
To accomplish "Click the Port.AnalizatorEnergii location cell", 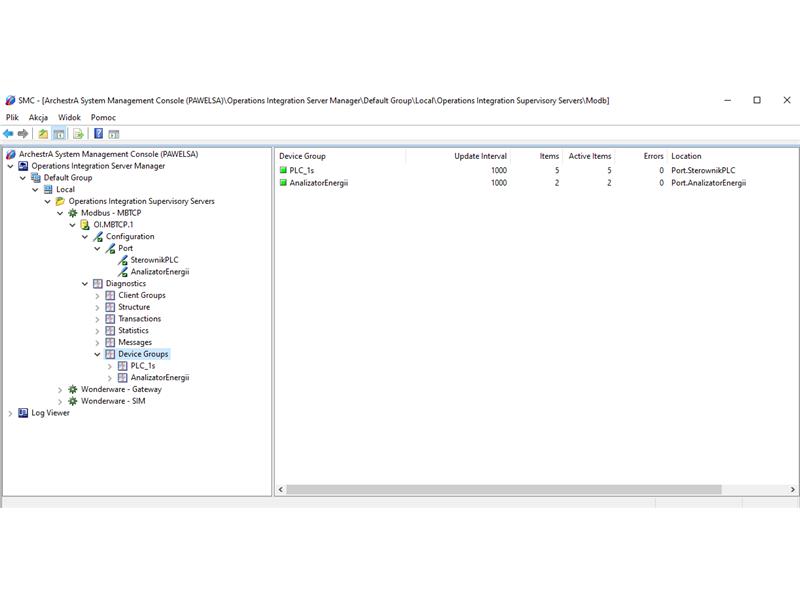I will coord(708,183).
